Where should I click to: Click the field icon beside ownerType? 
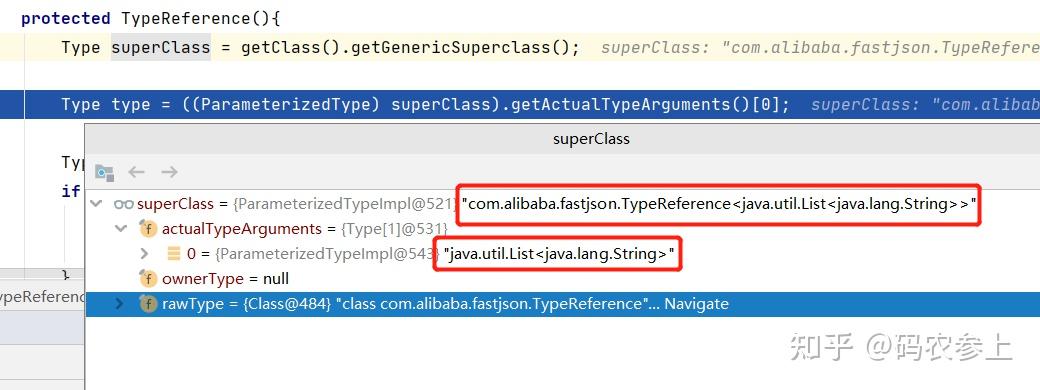coord(147,279)
